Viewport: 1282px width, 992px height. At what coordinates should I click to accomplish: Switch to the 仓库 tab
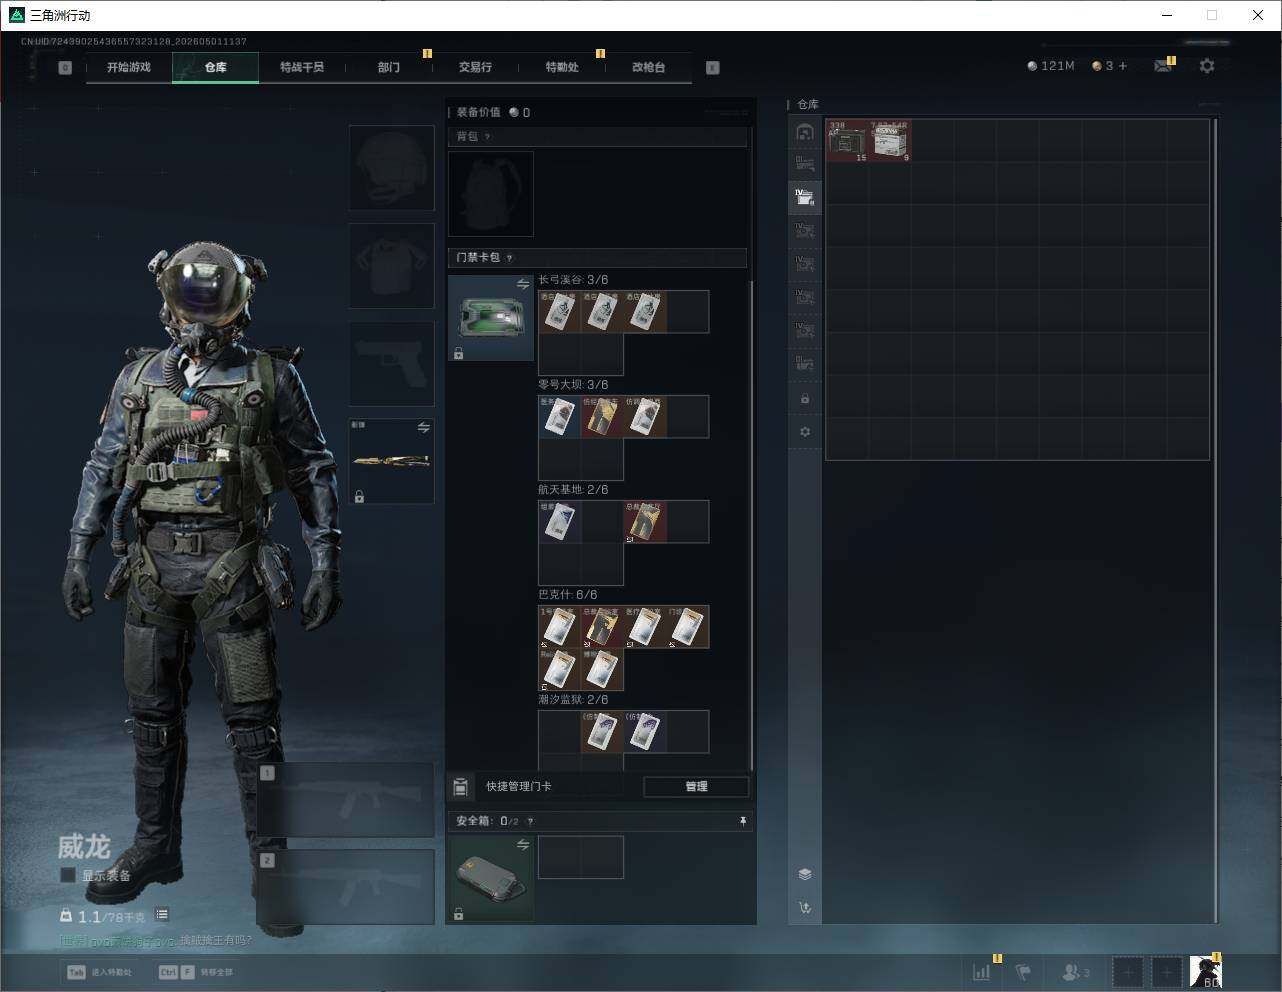tap(215, 67)
